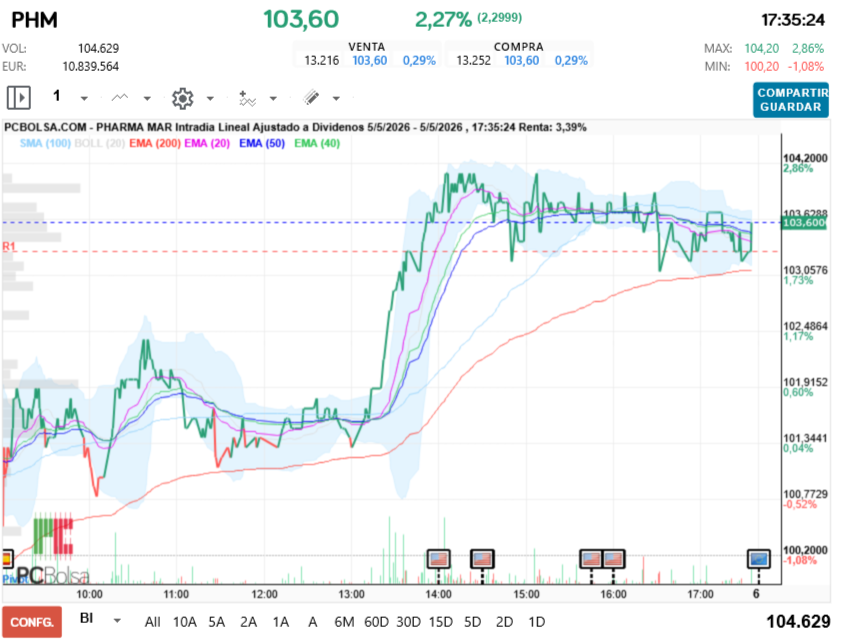This screenshot has width=844, height=643.
Task: Click the Spanish flag marker at chart start
Action: [x=7, y=559]
